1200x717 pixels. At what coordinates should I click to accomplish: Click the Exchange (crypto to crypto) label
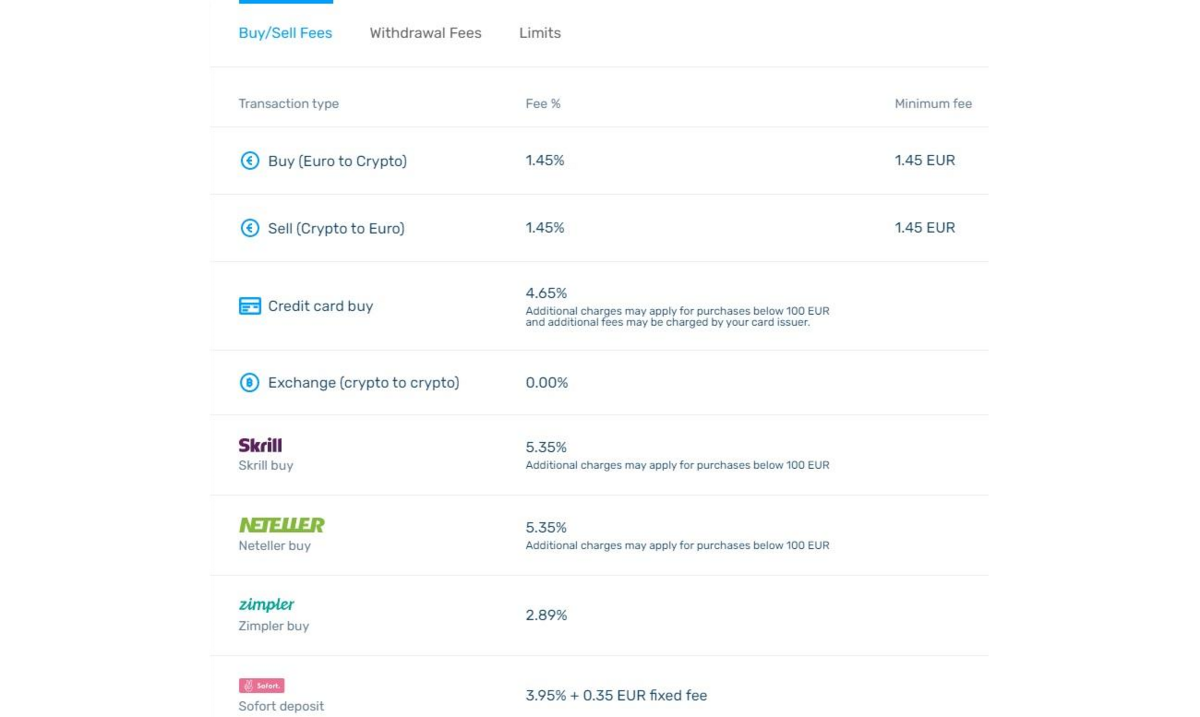point(363,383)
